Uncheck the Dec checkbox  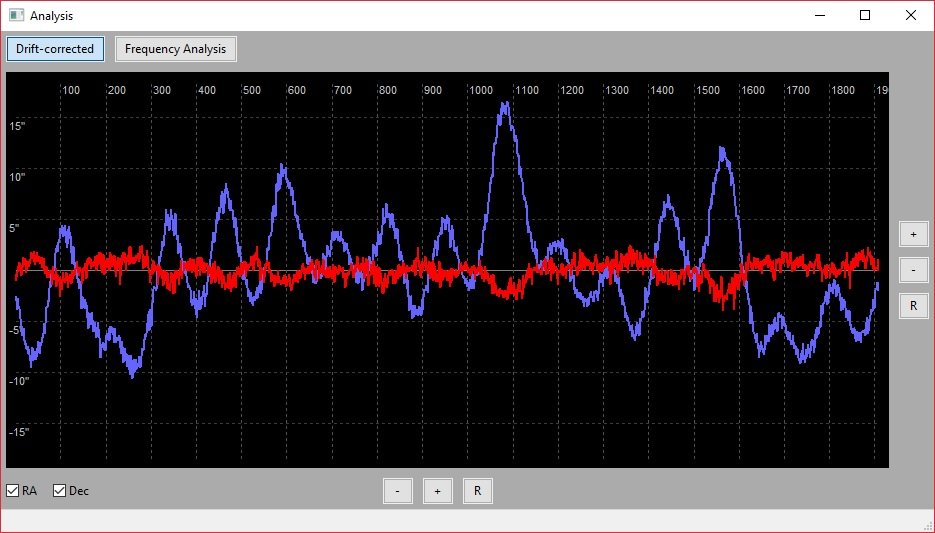pyautogui.click(x=59, y=491)
